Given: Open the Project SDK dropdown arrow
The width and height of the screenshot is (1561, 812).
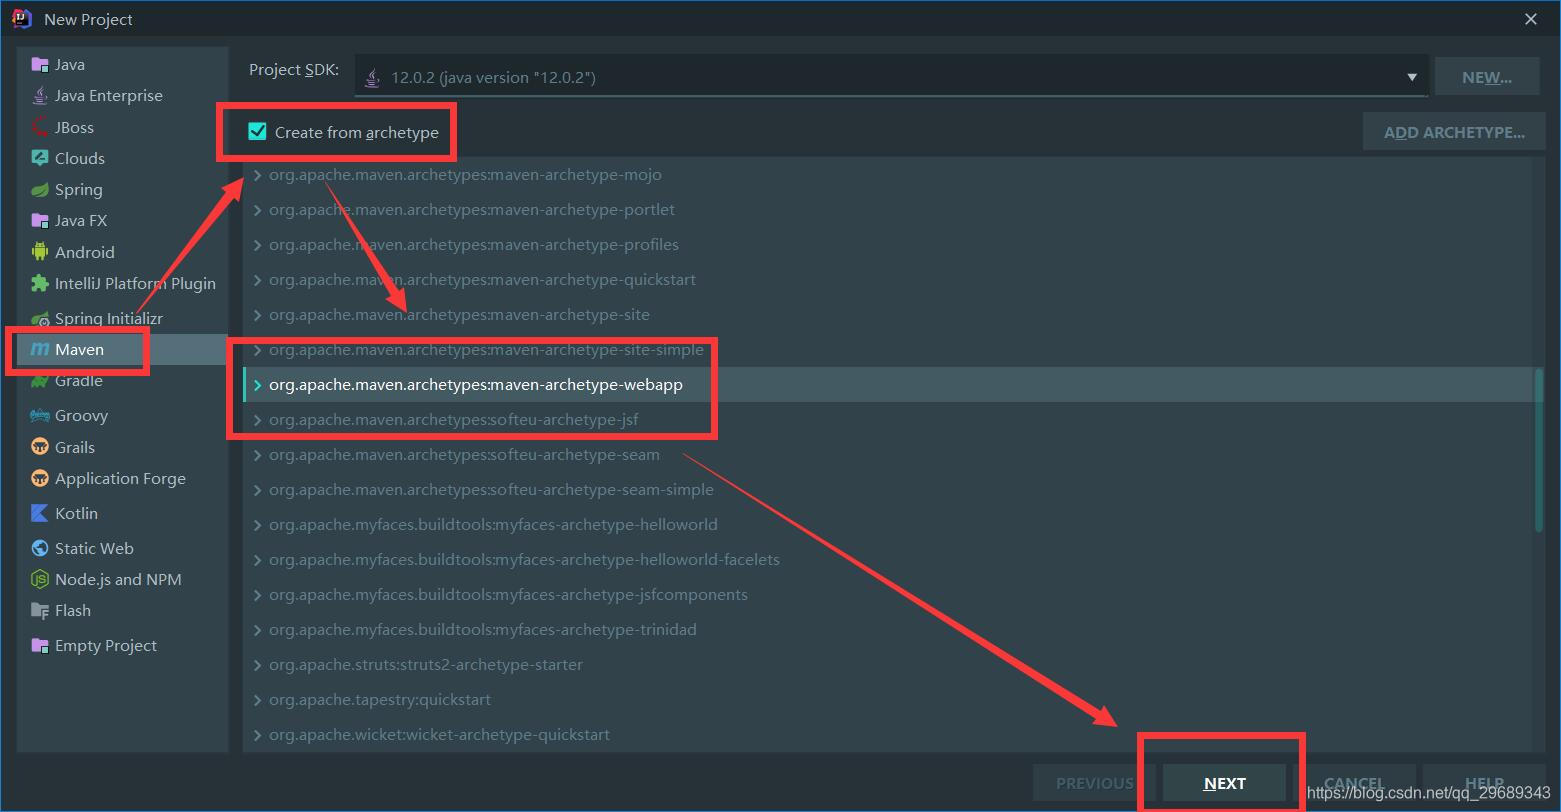Looking at the screenshot, I should click(x=1412, y=77).
